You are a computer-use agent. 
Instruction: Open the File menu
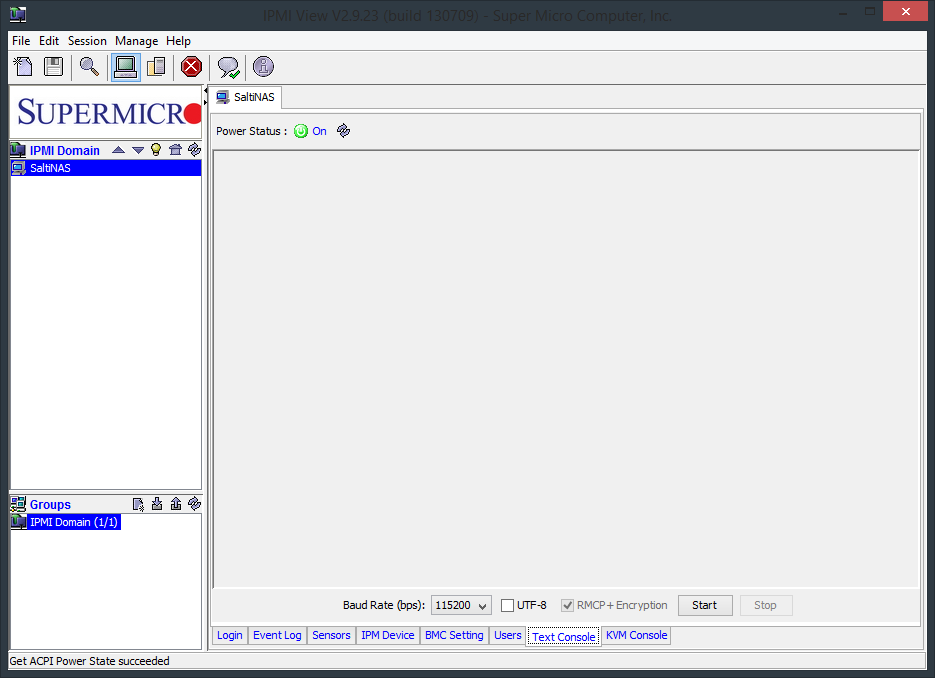click(x=21, y=41)
